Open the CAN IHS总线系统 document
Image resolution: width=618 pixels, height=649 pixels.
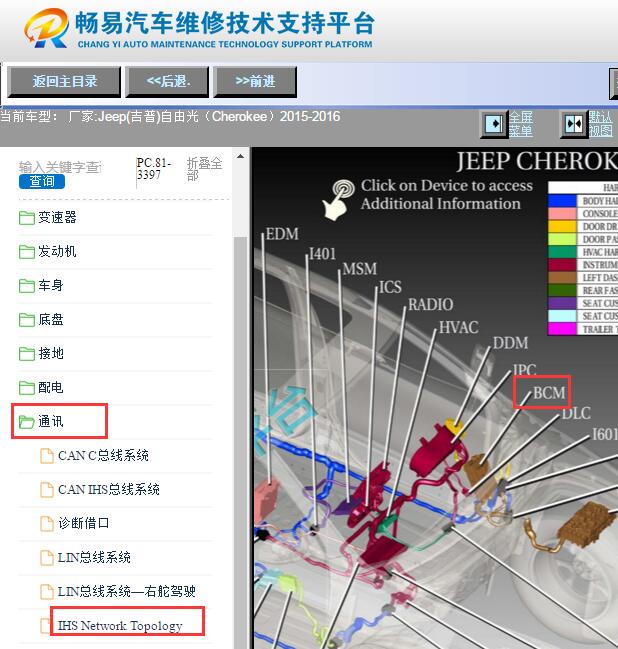[108, 489]
